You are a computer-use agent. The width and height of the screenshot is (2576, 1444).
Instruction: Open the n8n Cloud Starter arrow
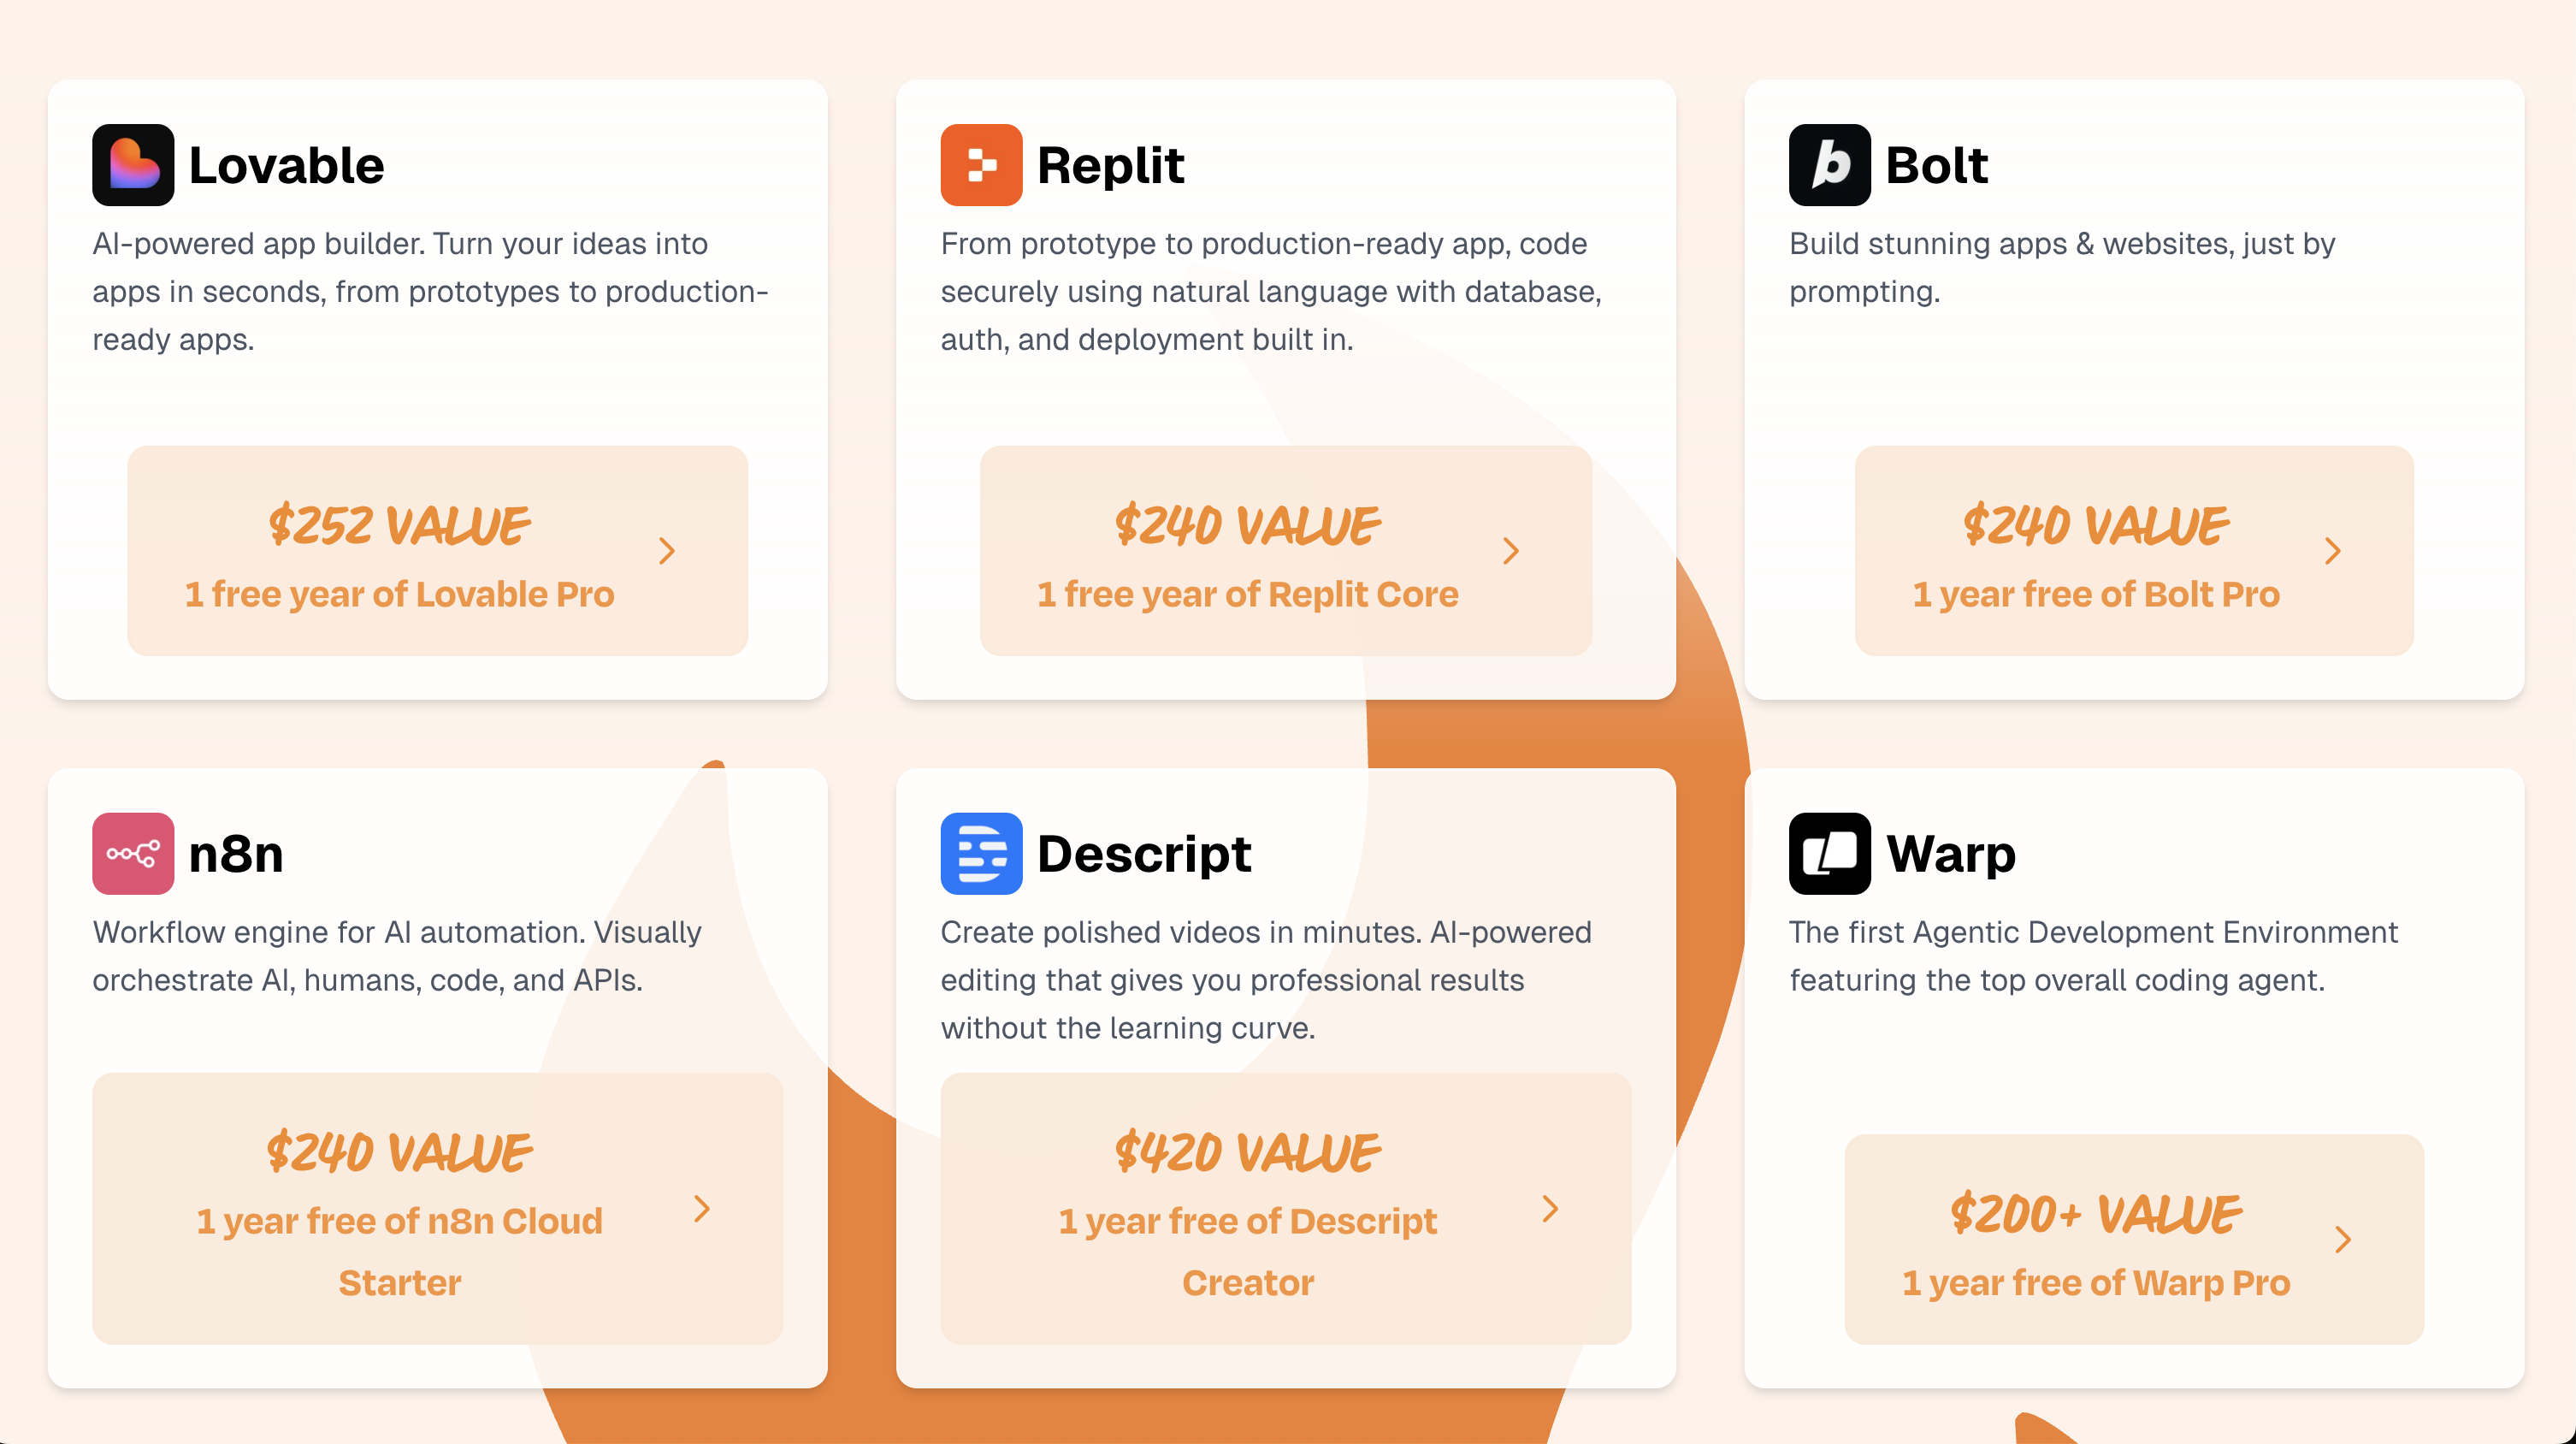coord(702,1209)
